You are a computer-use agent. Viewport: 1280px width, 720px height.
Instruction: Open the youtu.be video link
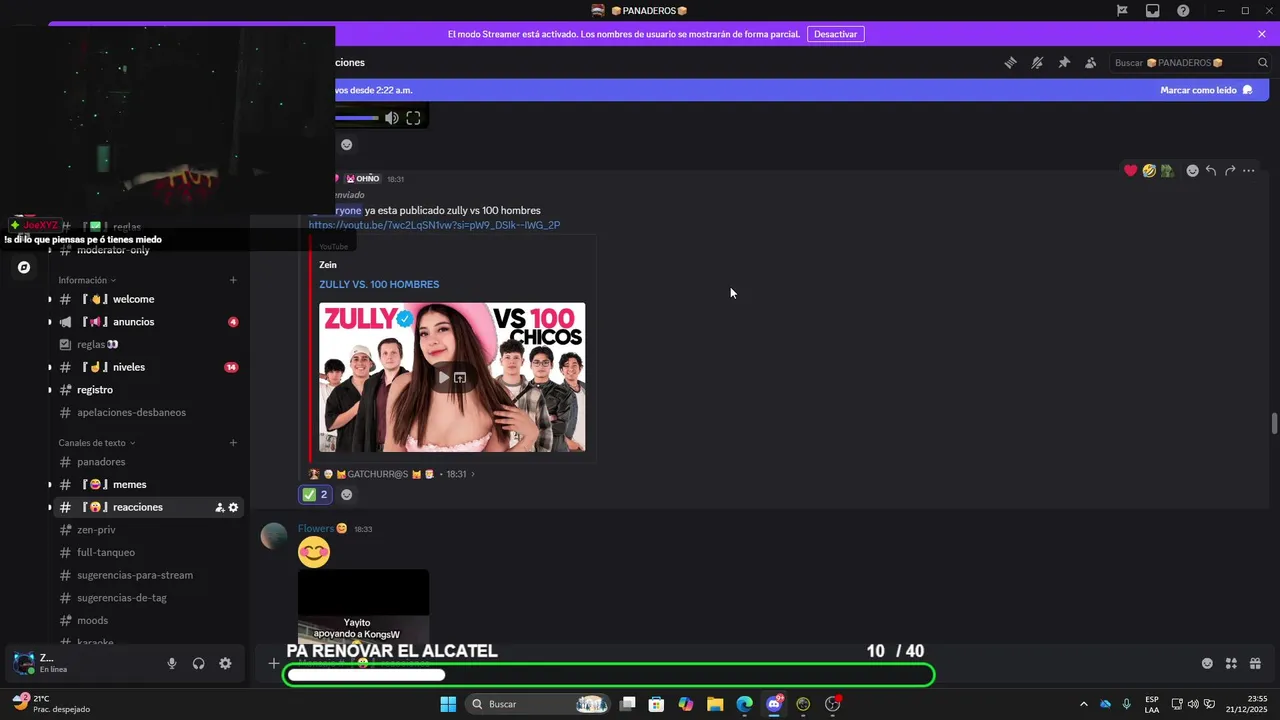tap(434, 225)
